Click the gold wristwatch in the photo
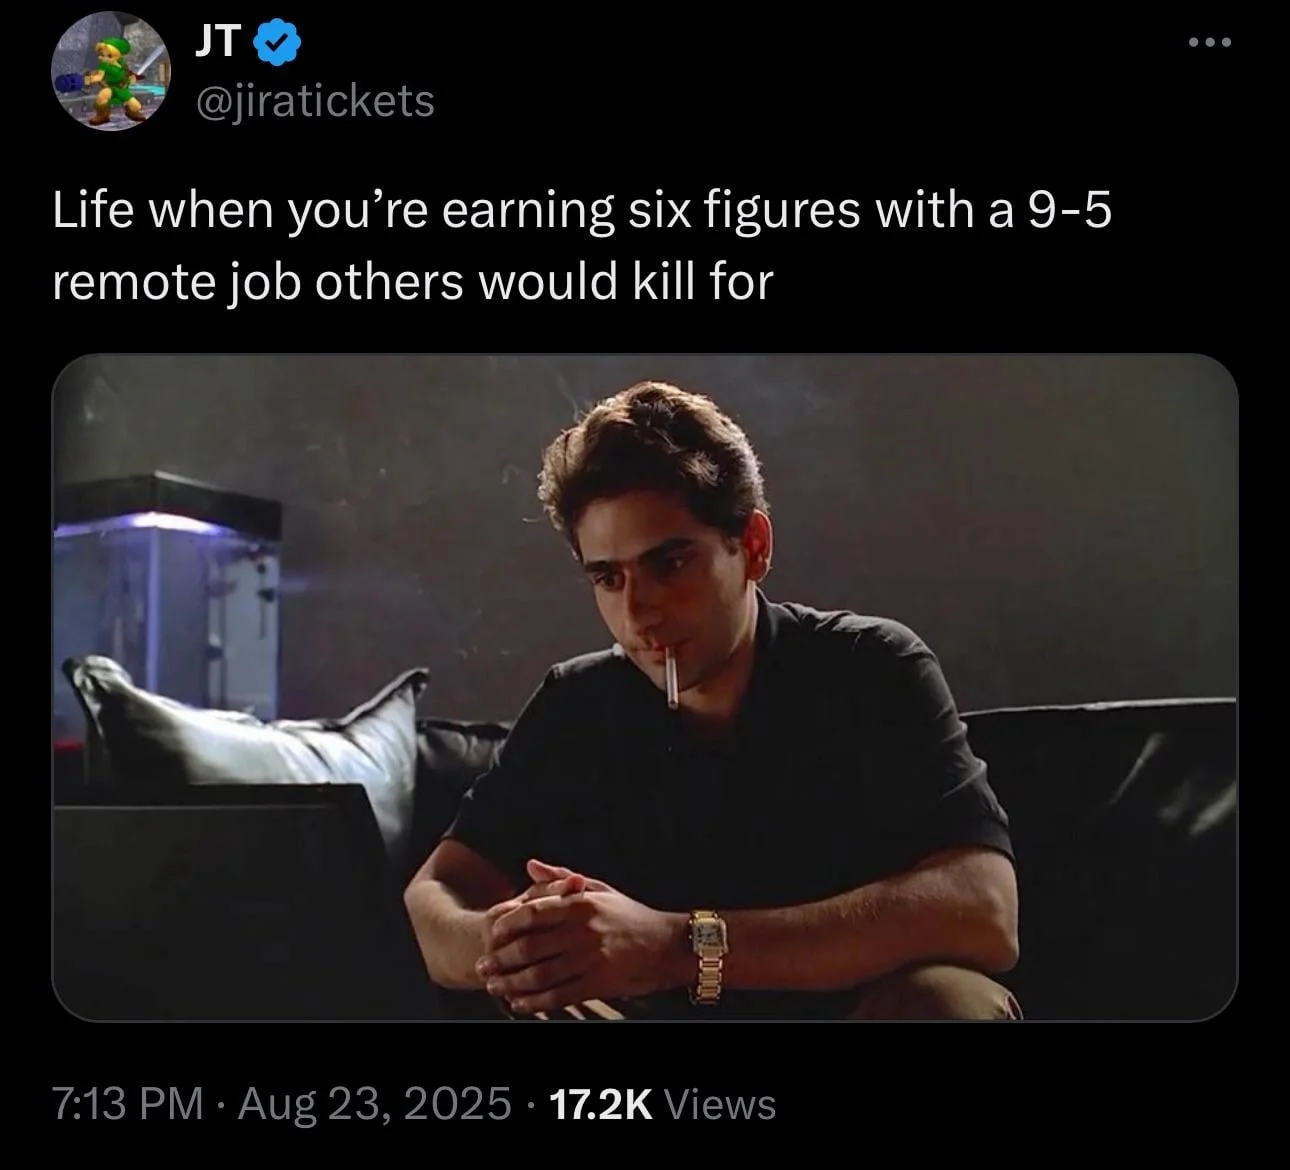This screenshot has height=1170, width=1290. 706,952
